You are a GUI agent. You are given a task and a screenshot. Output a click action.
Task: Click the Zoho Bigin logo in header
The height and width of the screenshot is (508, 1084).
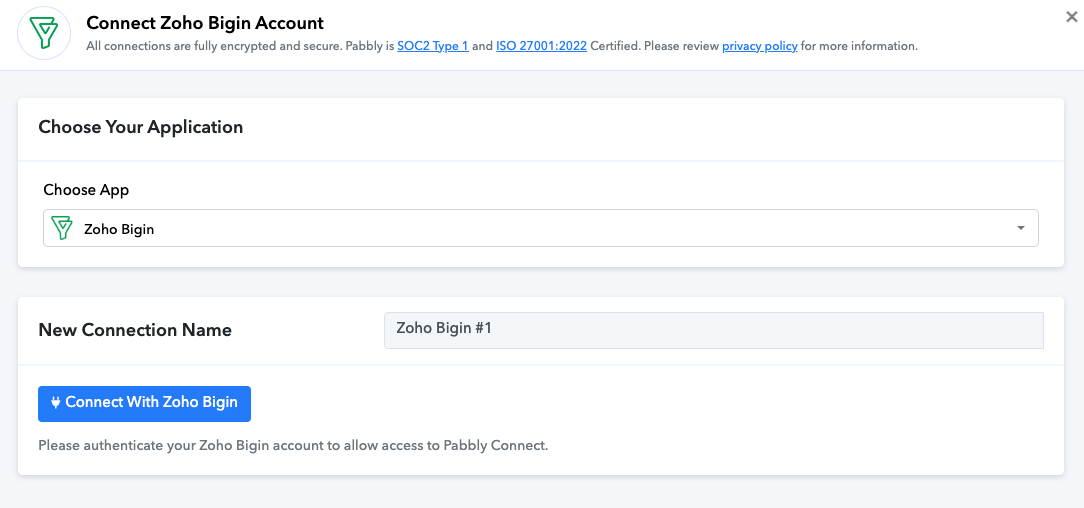pos(44,33)
